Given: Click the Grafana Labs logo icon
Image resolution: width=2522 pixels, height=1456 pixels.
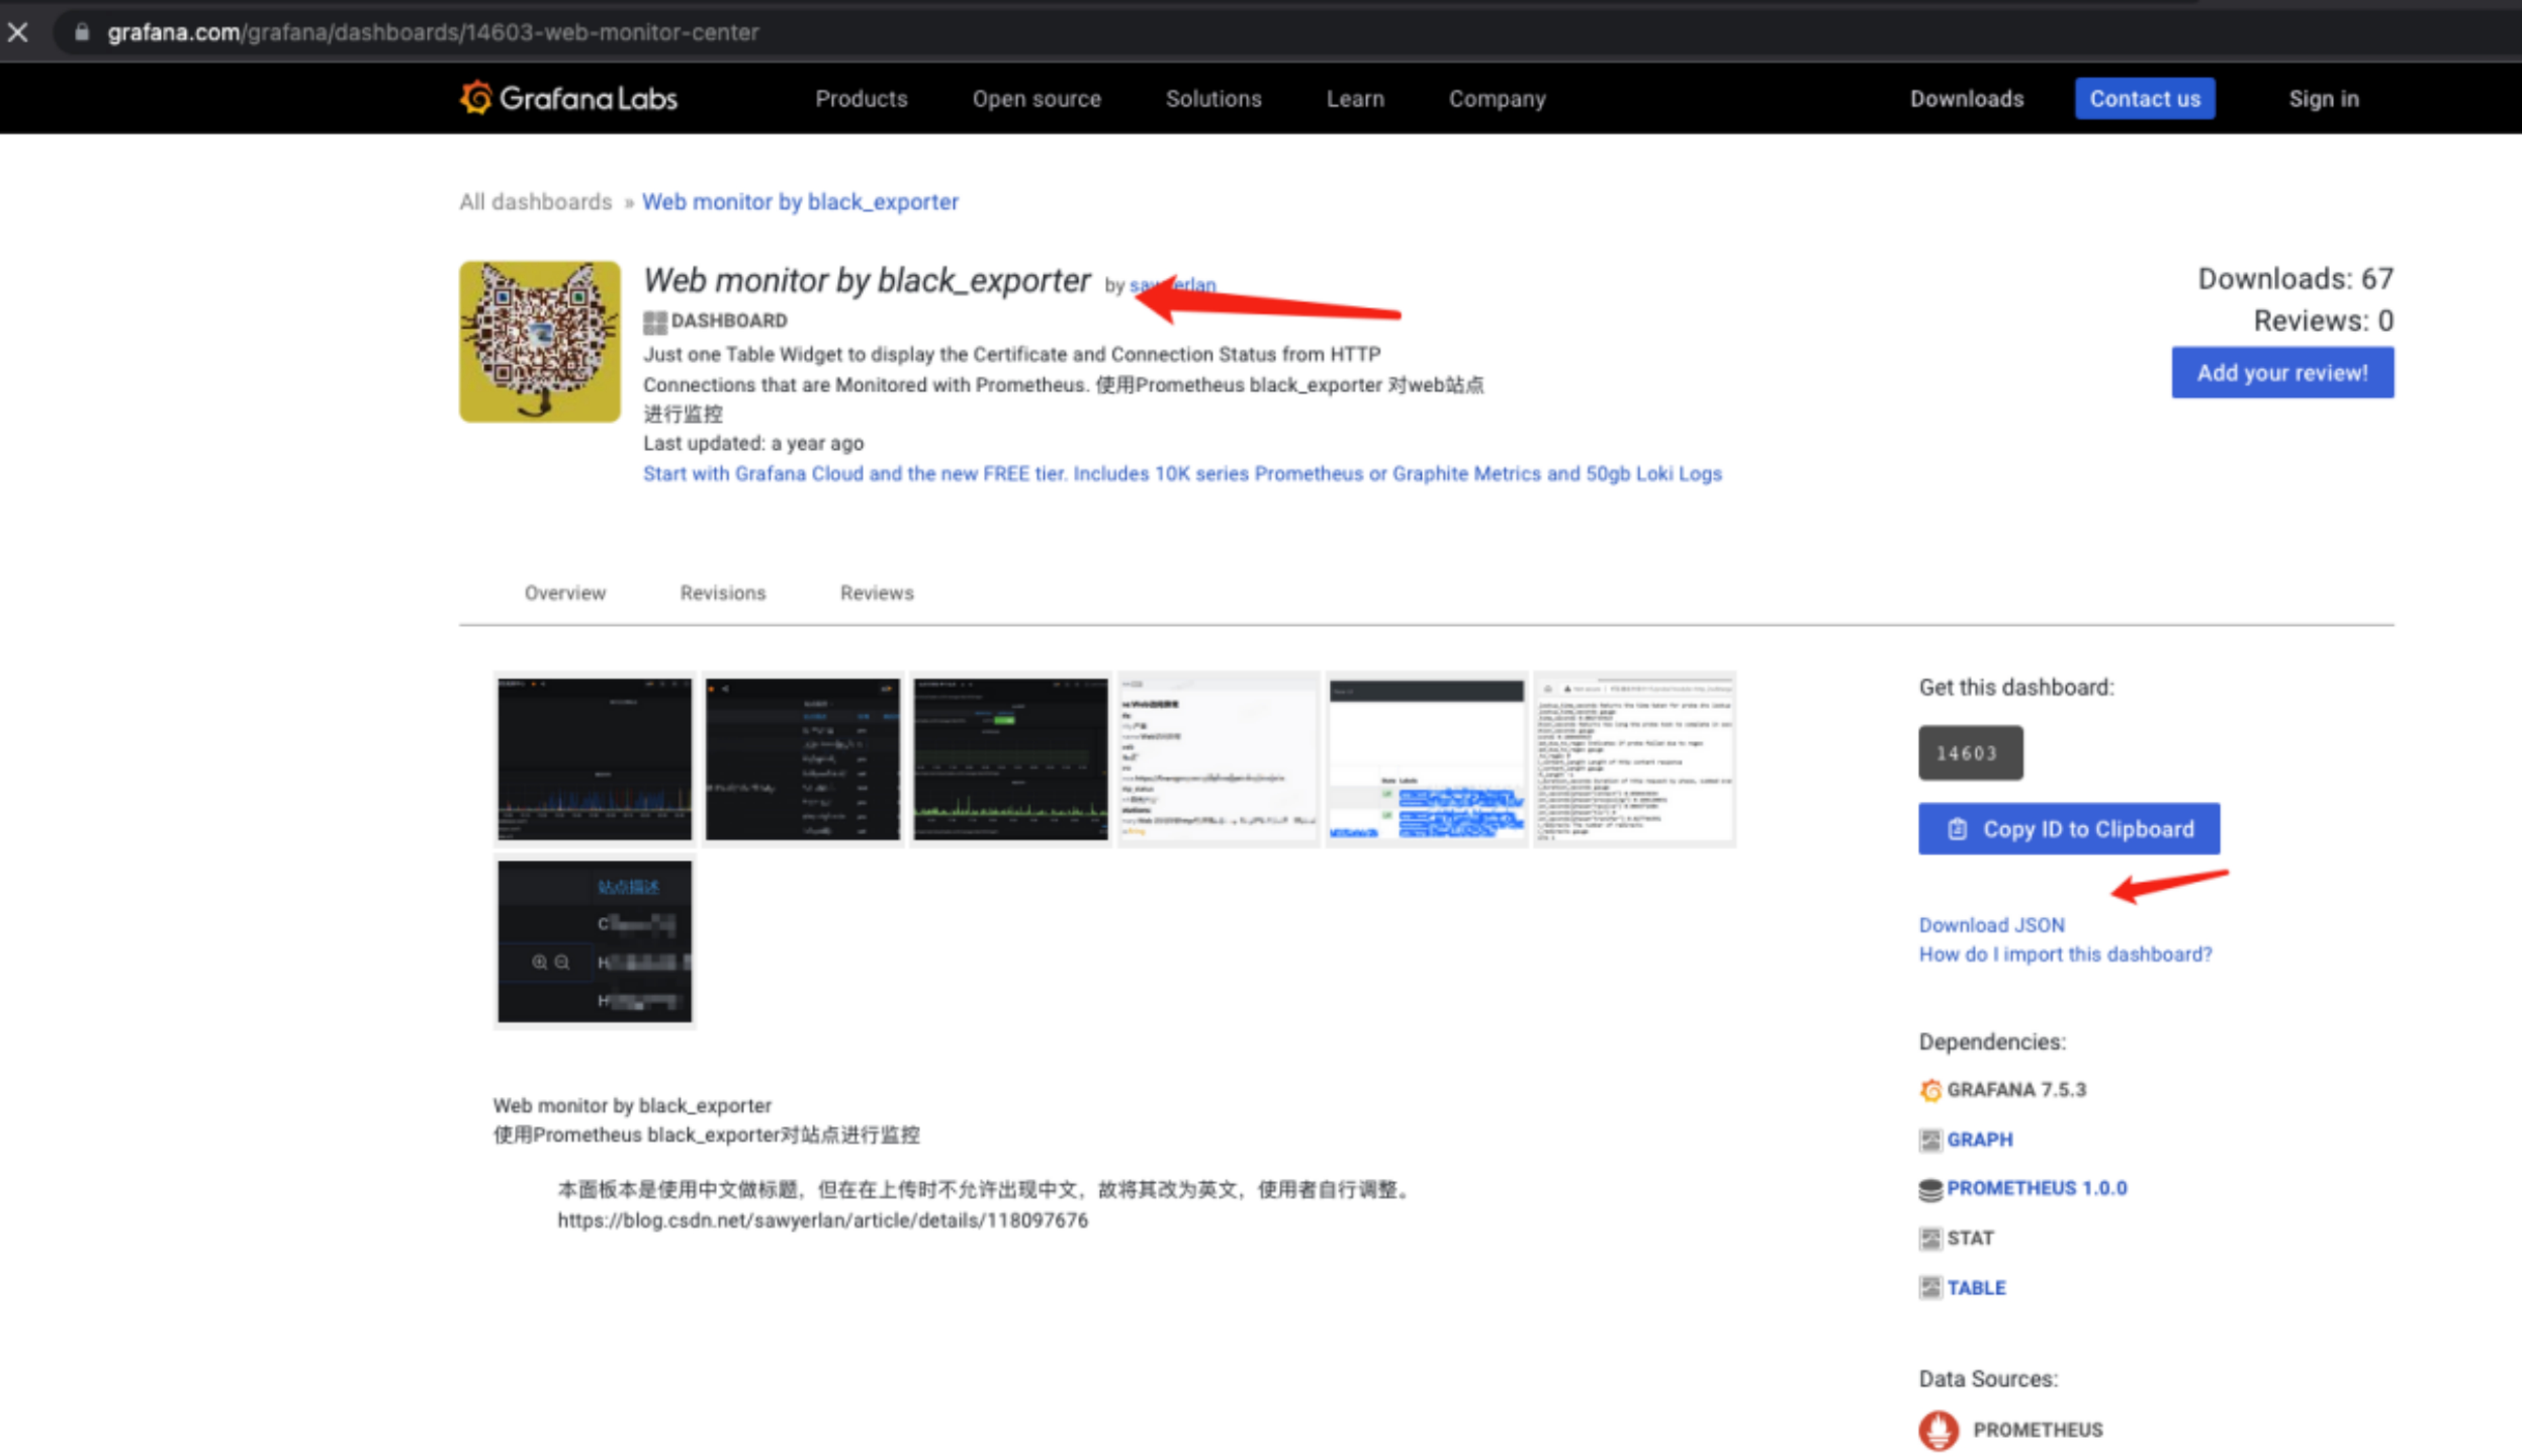Looking at the screenshot, I should point(476,98).
